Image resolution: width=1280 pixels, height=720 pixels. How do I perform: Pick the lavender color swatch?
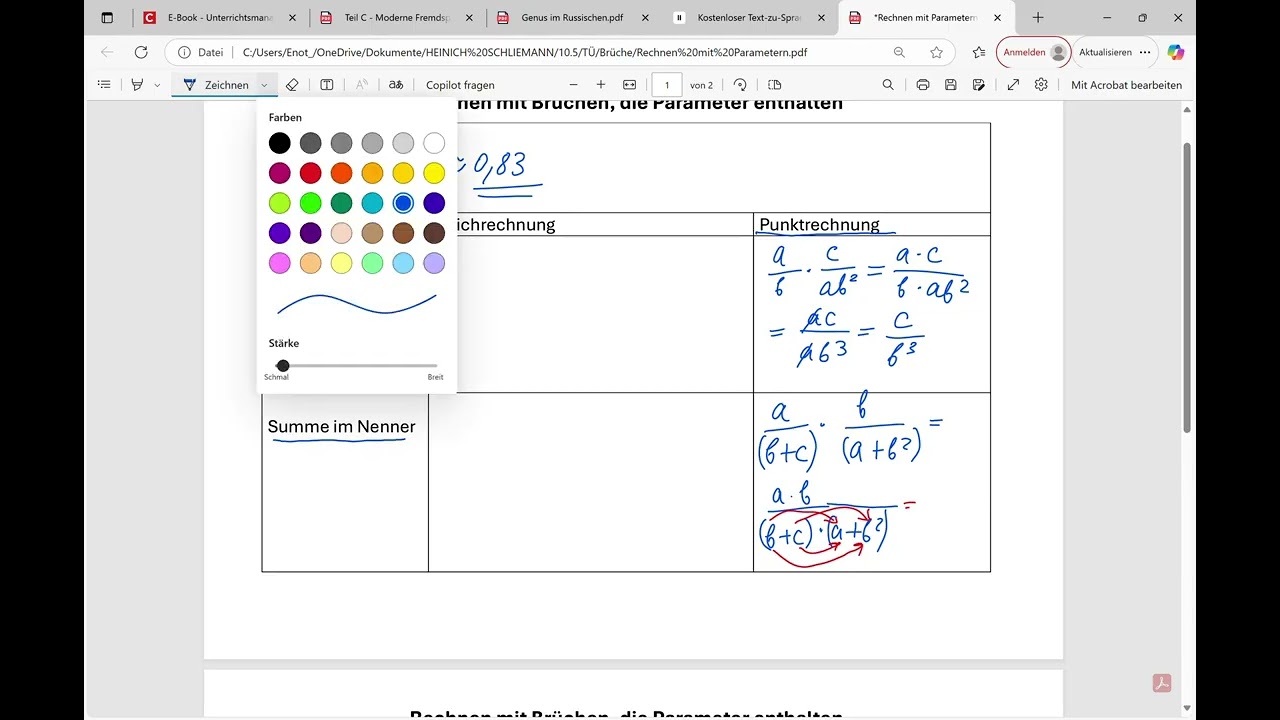(x=434, y=263)
